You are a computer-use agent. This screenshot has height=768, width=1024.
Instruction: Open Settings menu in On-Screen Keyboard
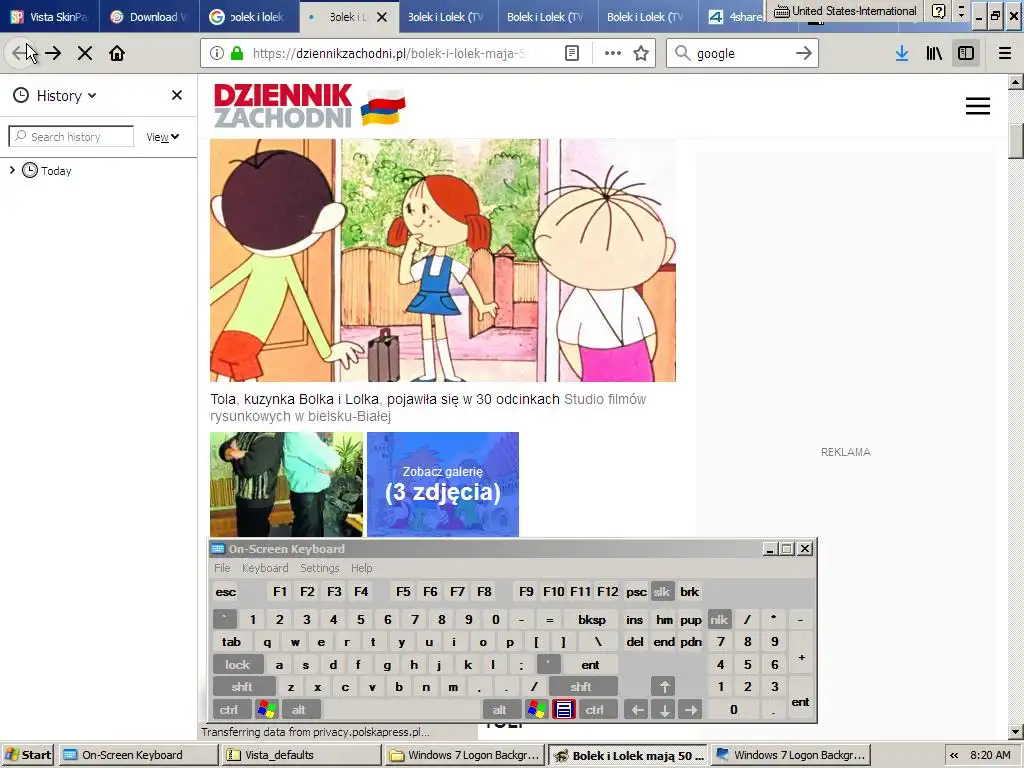pos(320,568)
